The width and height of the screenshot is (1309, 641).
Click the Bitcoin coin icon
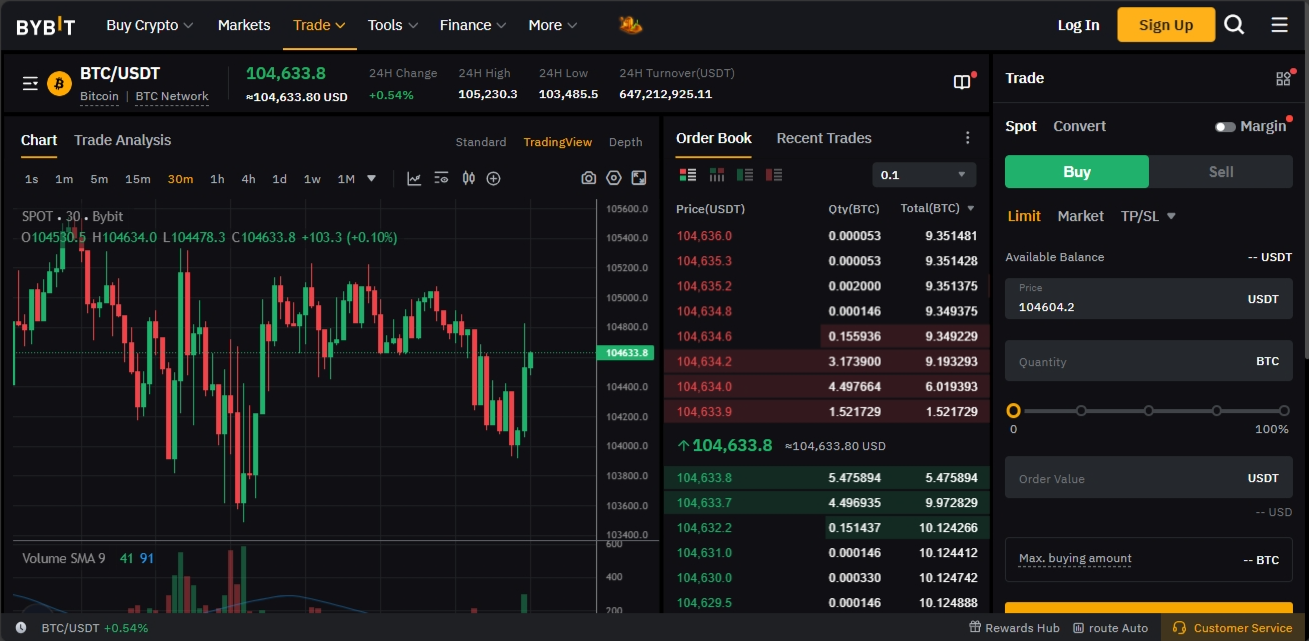point(59,84)
